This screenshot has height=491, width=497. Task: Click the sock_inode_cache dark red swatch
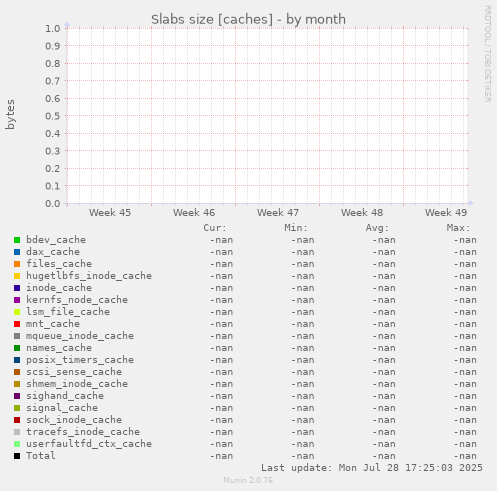pyautogui.click(x=17, y=420)
